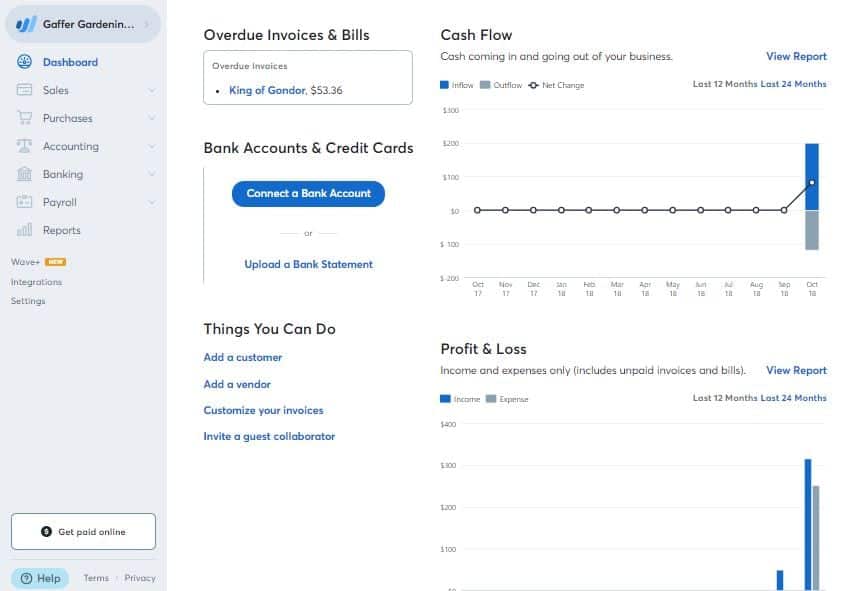861x591 pixels.
Task: Expand the Sales menu chevron
Action: click(151, 90)
